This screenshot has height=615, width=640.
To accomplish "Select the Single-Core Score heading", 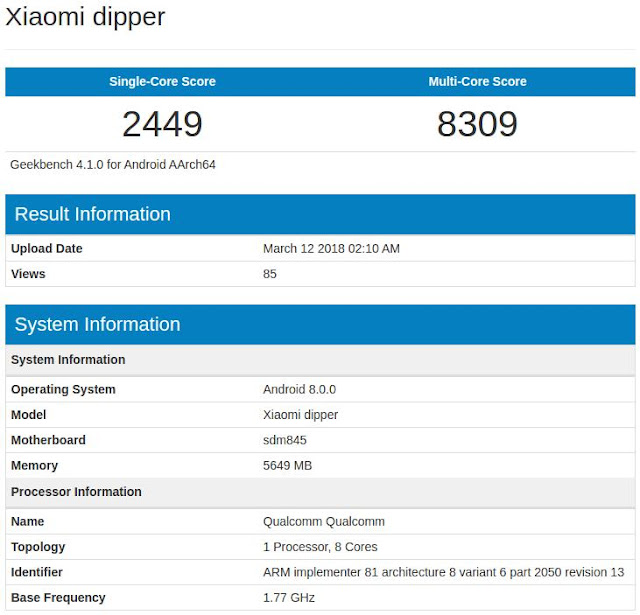I will (162, 81).
